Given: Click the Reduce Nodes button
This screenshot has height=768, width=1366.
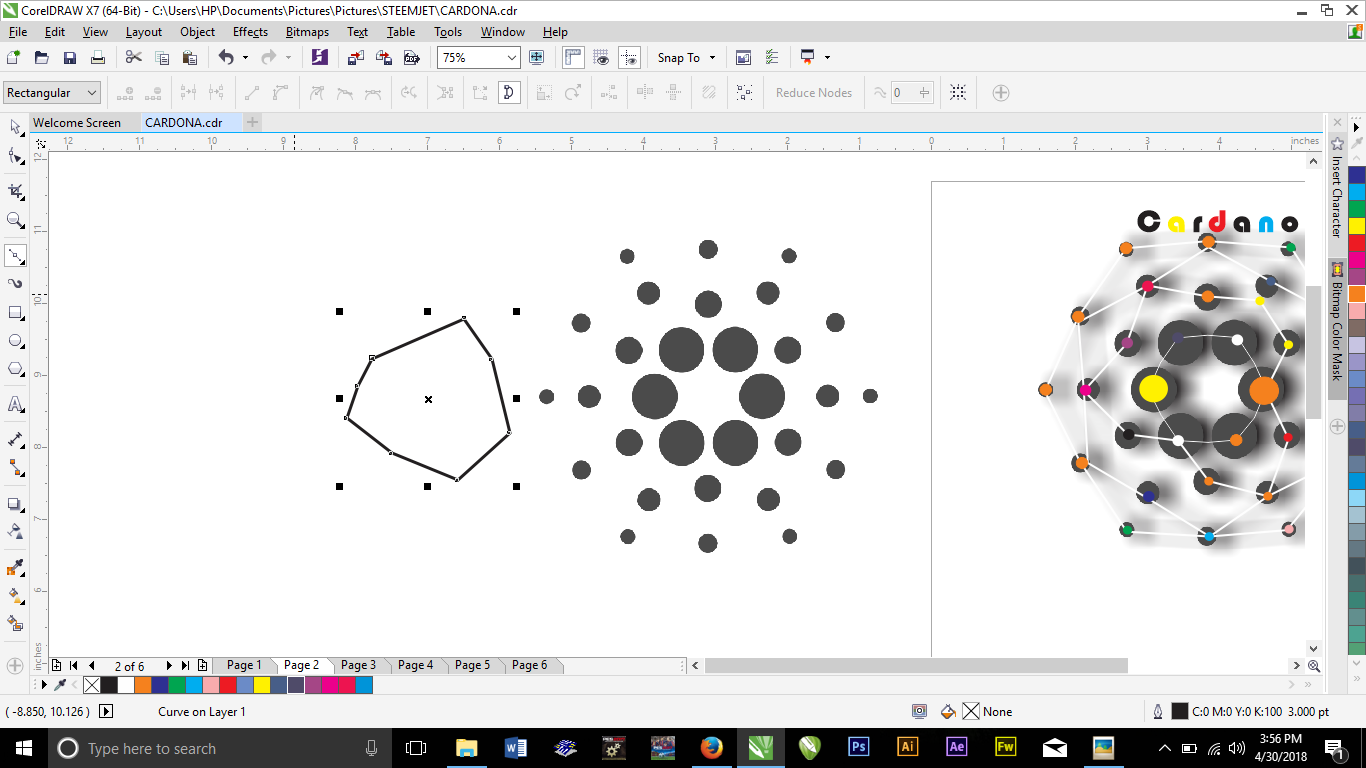Looking at the screenshot, I should 814,93.
